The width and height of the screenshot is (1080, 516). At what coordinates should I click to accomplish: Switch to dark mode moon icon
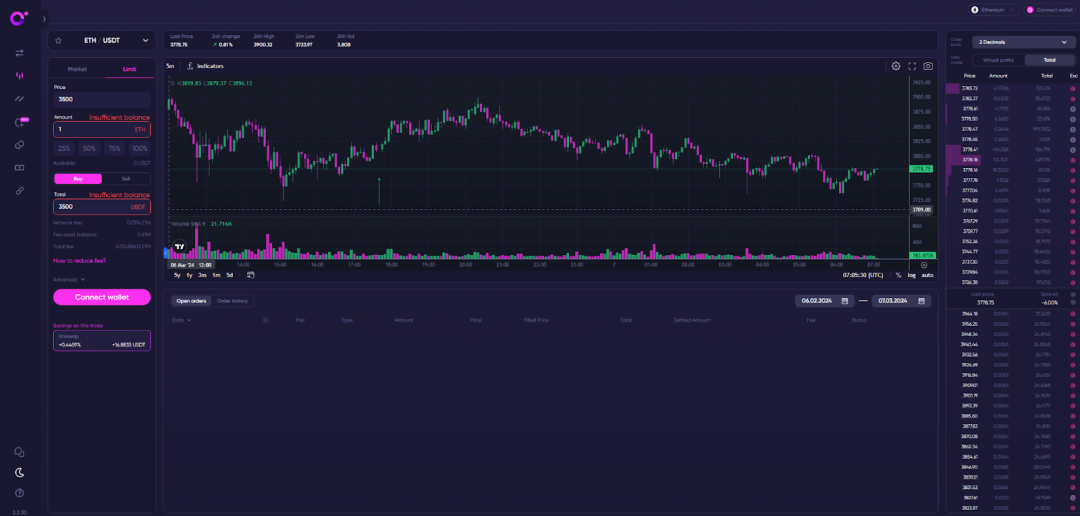19,472
